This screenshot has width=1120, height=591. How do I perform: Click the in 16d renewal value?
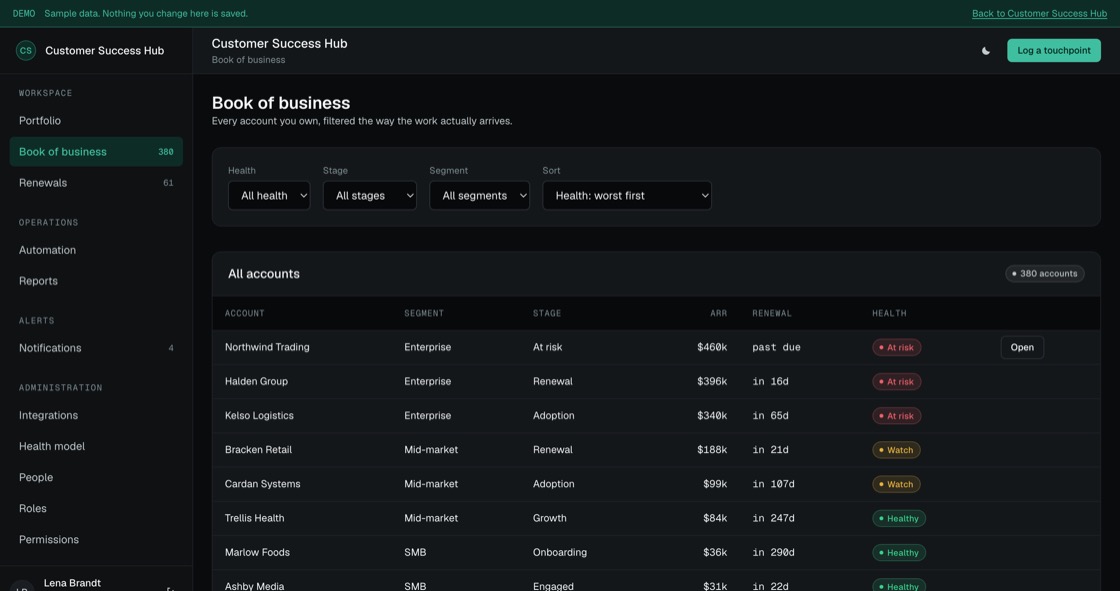(x=770, y=382)
